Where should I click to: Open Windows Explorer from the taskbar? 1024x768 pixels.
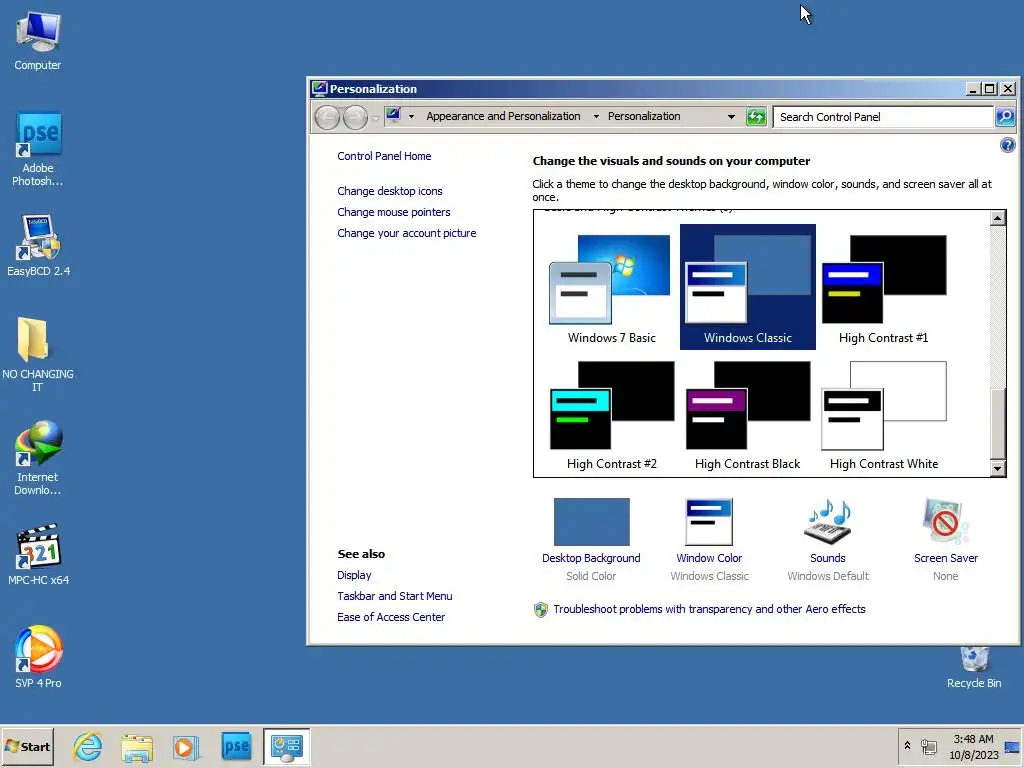tap(137, 747)
